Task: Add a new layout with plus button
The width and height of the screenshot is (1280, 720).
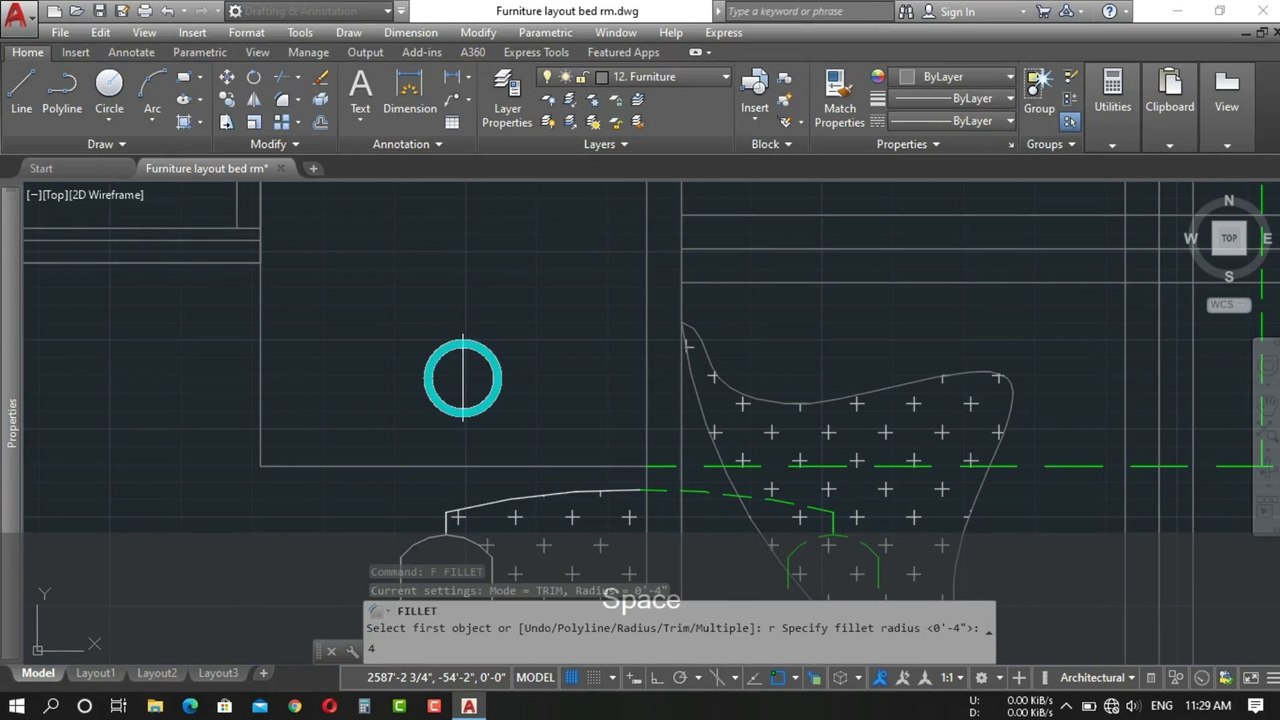Action: (263, 673)
